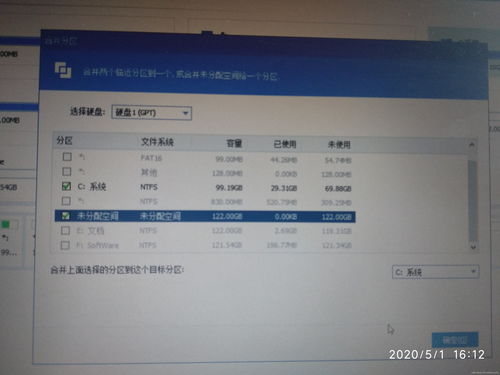Screen dimensions: 500x375
Task: Click the arrow of the 硬盘1 (GPT) combo box
Action: pos(186,113)
